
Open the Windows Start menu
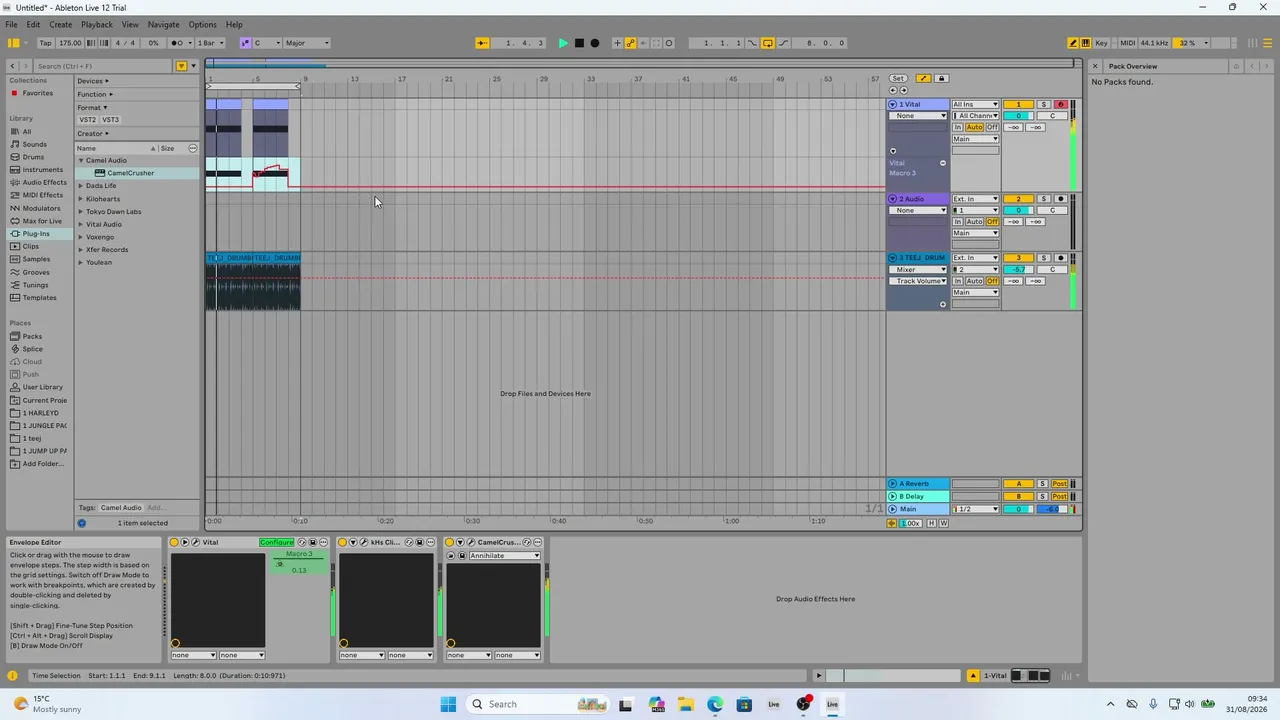coord(448,704)
